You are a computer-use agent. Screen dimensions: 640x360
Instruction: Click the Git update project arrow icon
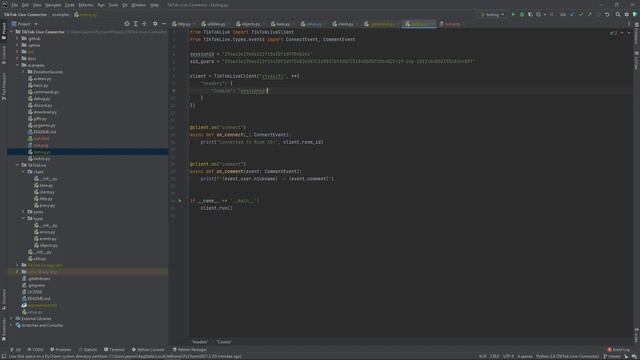tap(572, 14)
